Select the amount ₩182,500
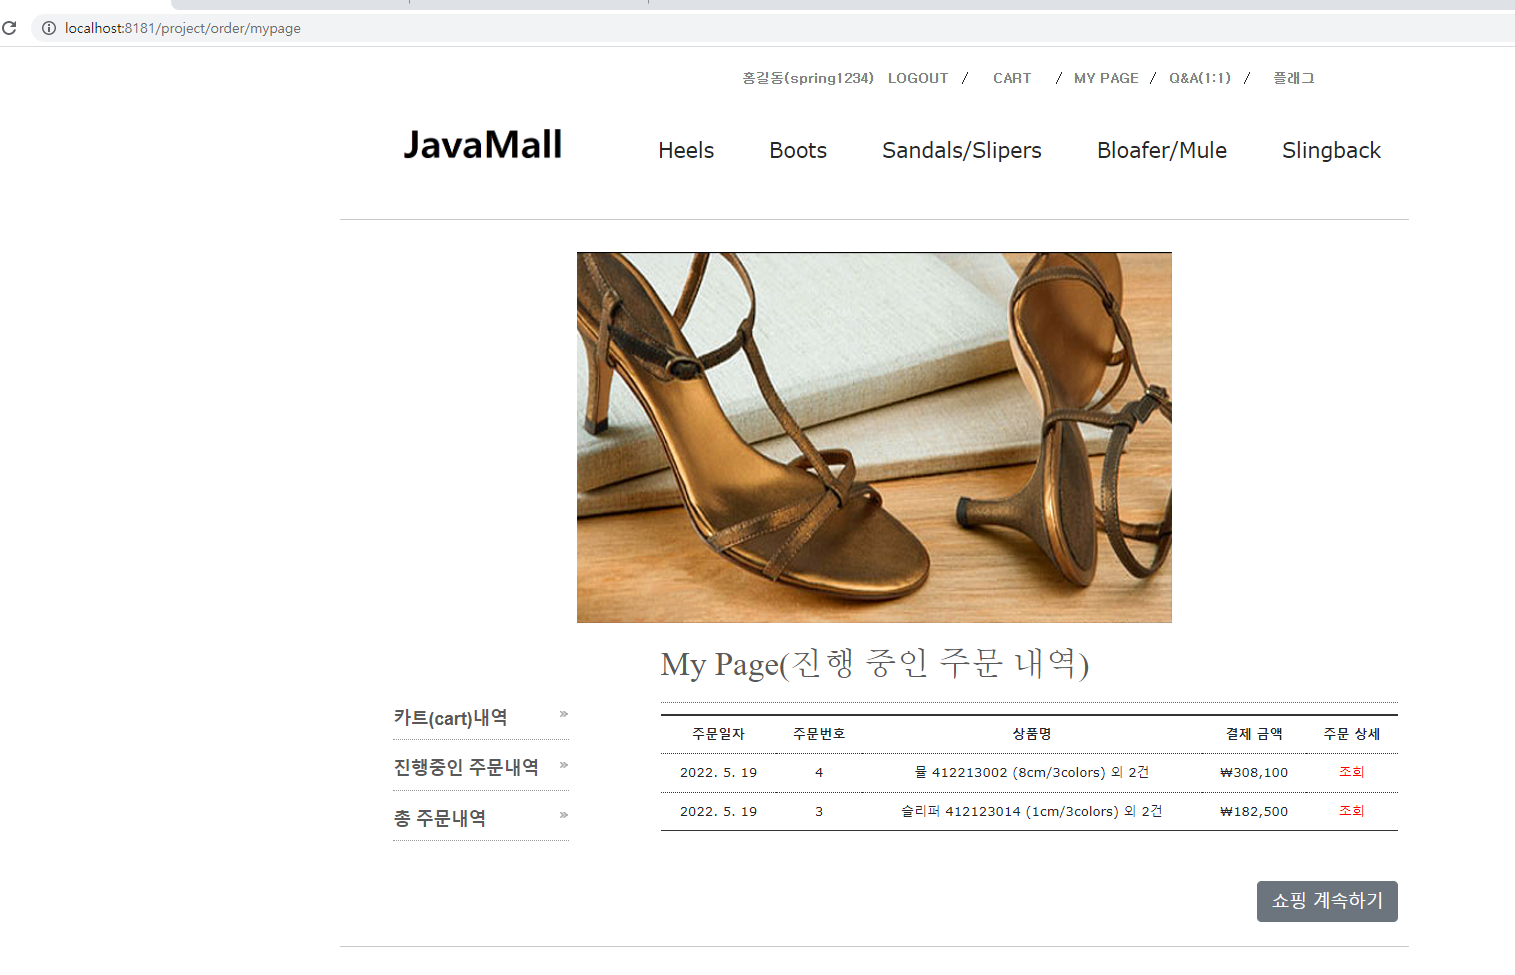This screenshot has height=975, width=1515. click(x=1254, y=811)
